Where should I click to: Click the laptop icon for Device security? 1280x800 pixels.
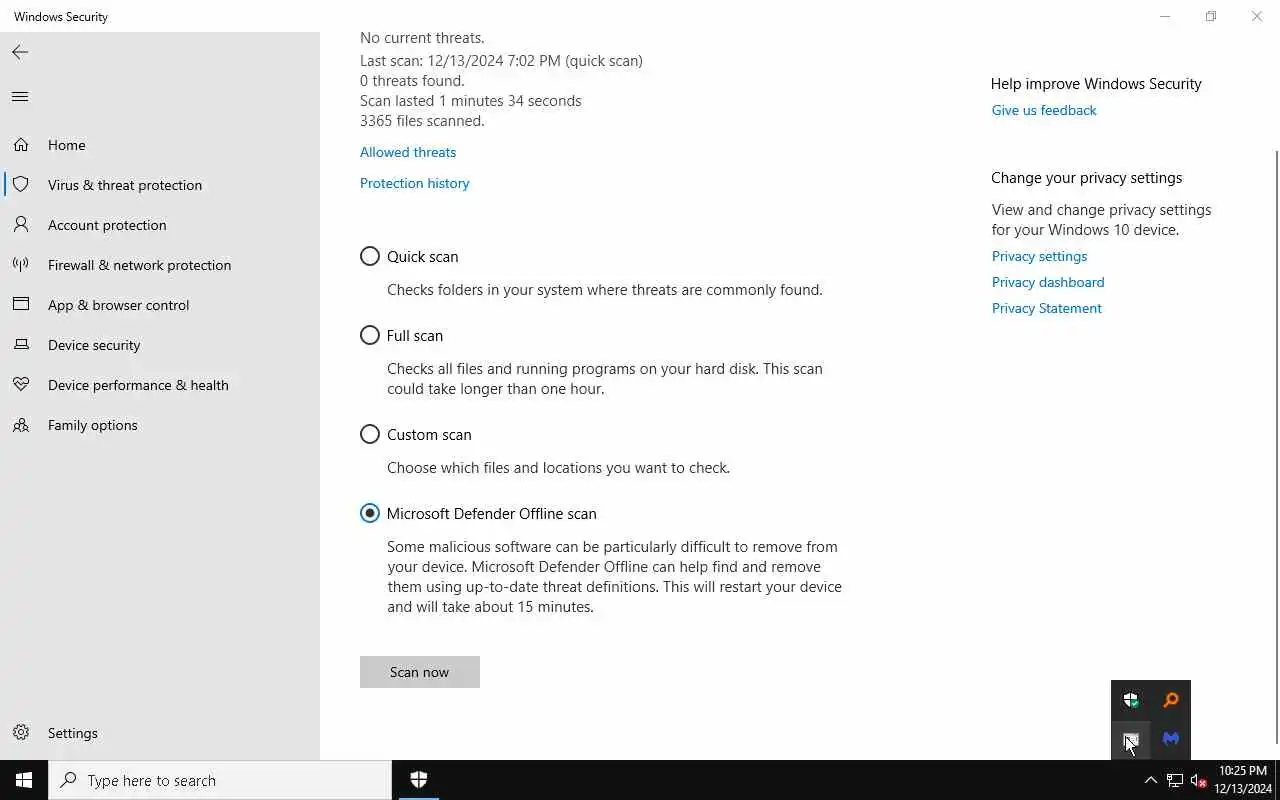tap(20, 345)
